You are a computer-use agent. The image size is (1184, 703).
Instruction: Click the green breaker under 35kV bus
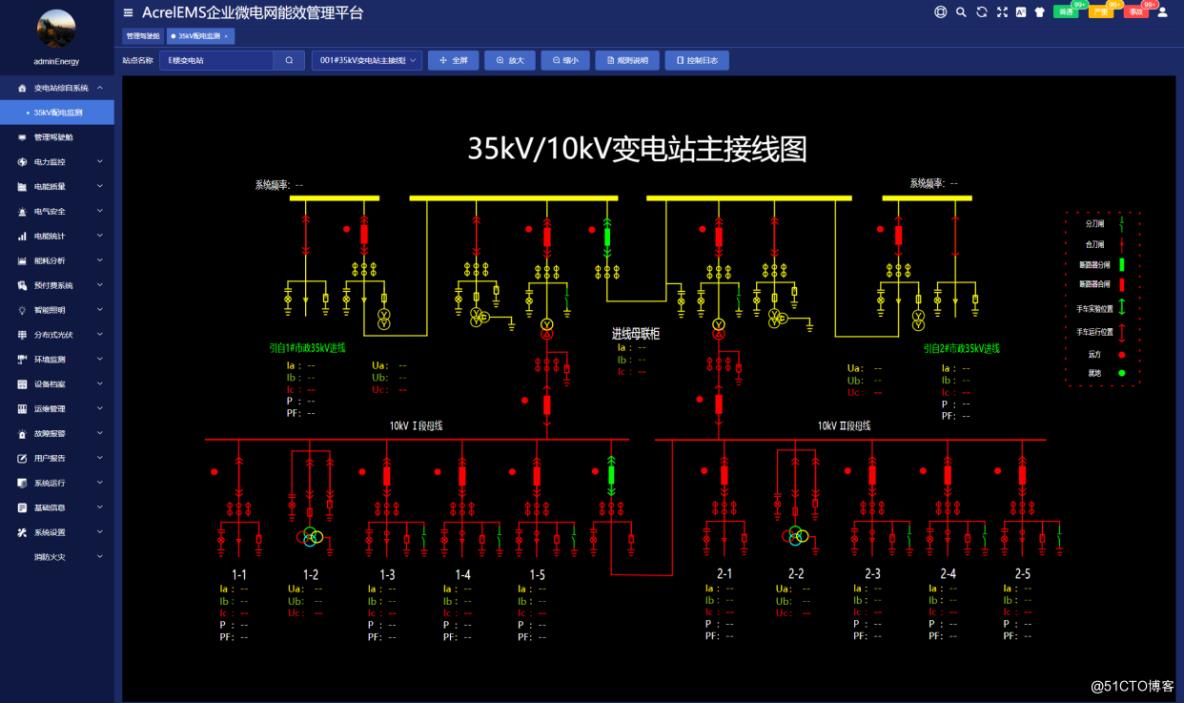coord(607,237)
